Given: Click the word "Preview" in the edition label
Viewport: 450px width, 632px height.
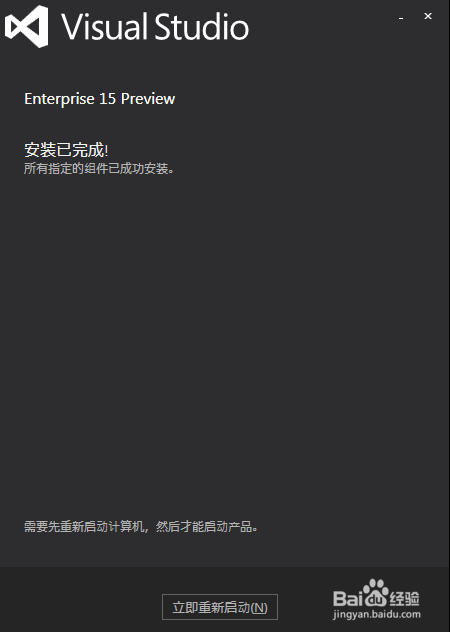Looking at the screenshot, I should 148,99.
